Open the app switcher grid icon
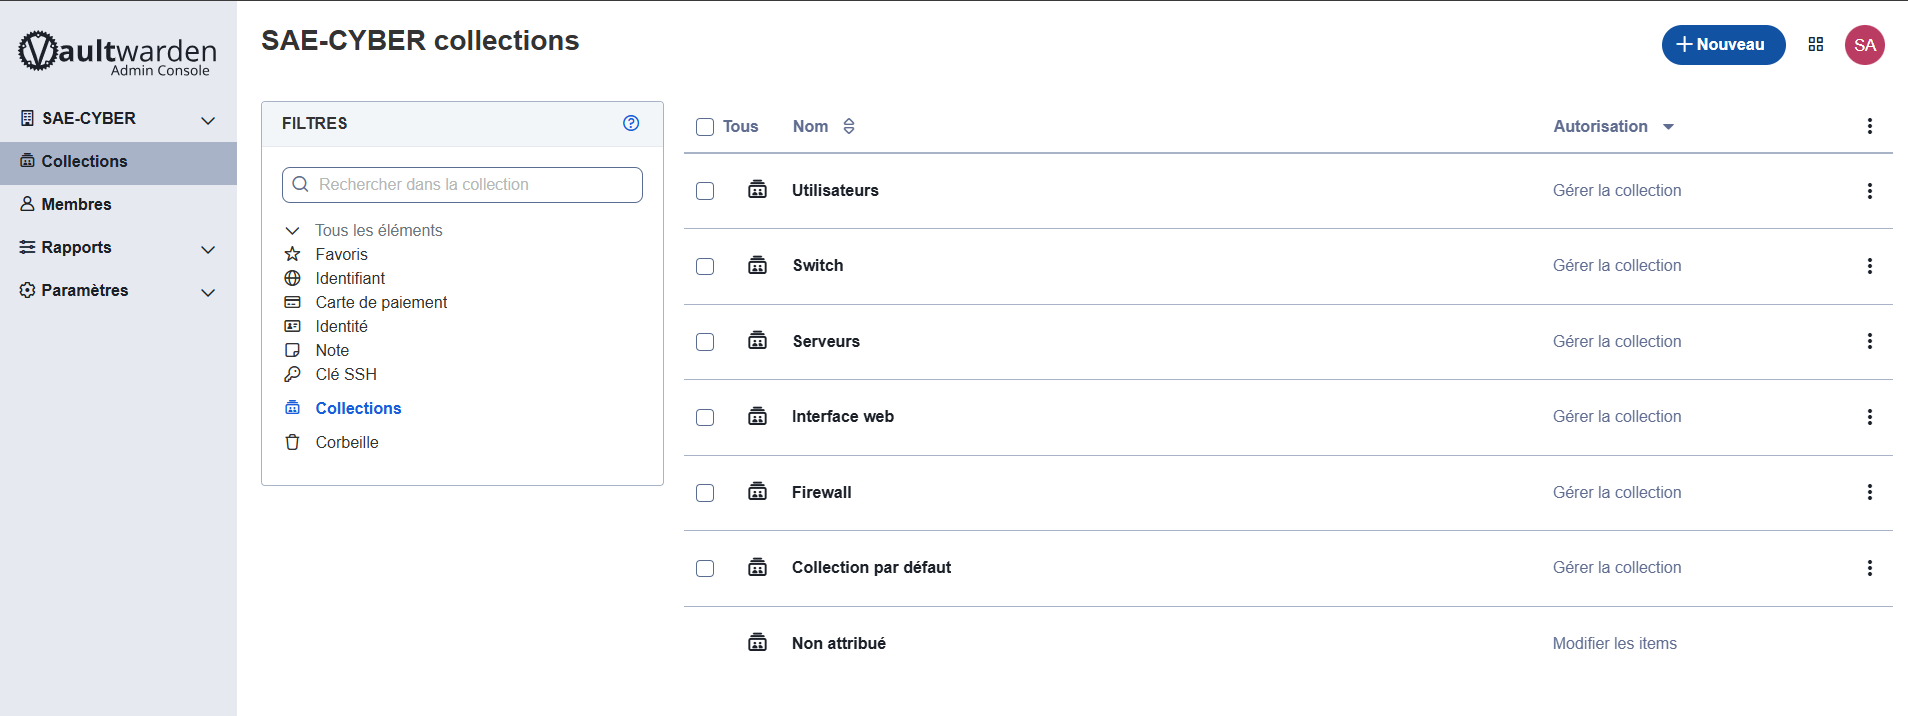 coord(1816,44)
